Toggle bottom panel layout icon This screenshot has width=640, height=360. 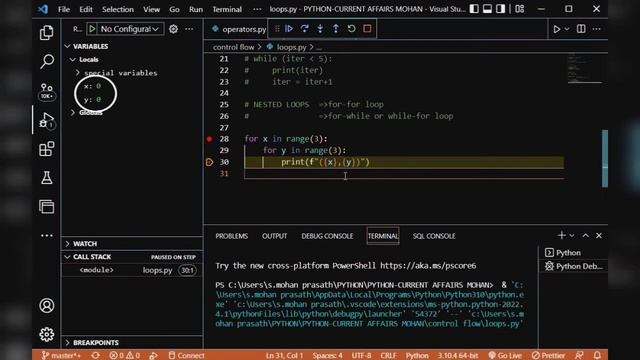pos(487,9)
